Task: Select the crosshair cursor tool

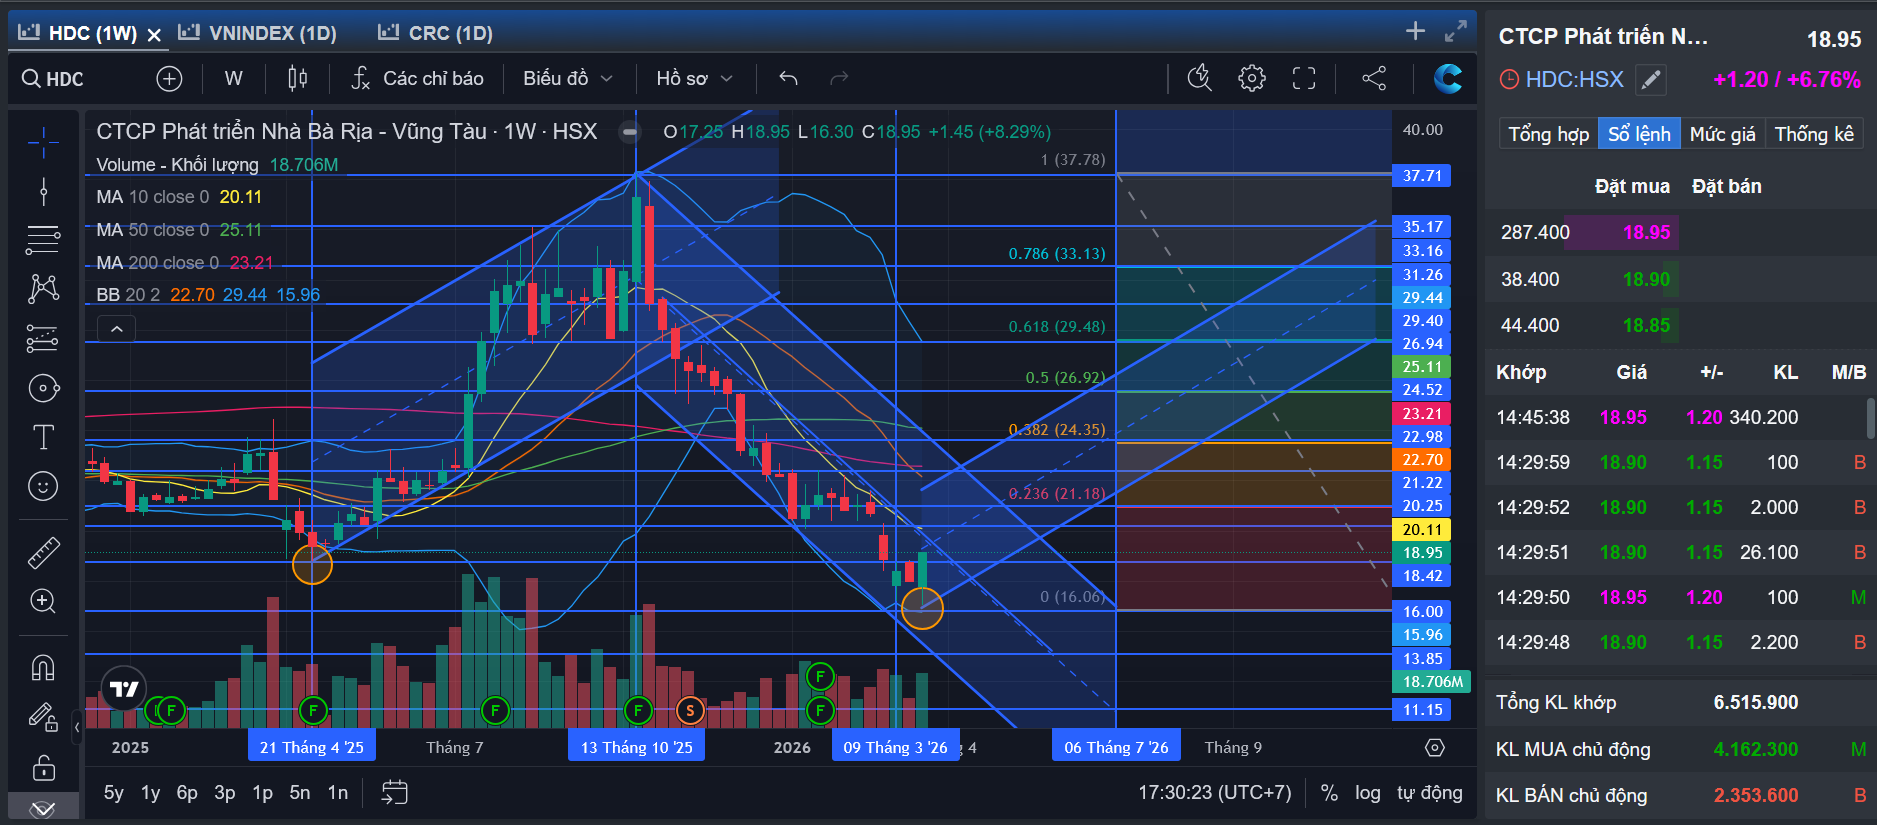Action: pos(43,143)
